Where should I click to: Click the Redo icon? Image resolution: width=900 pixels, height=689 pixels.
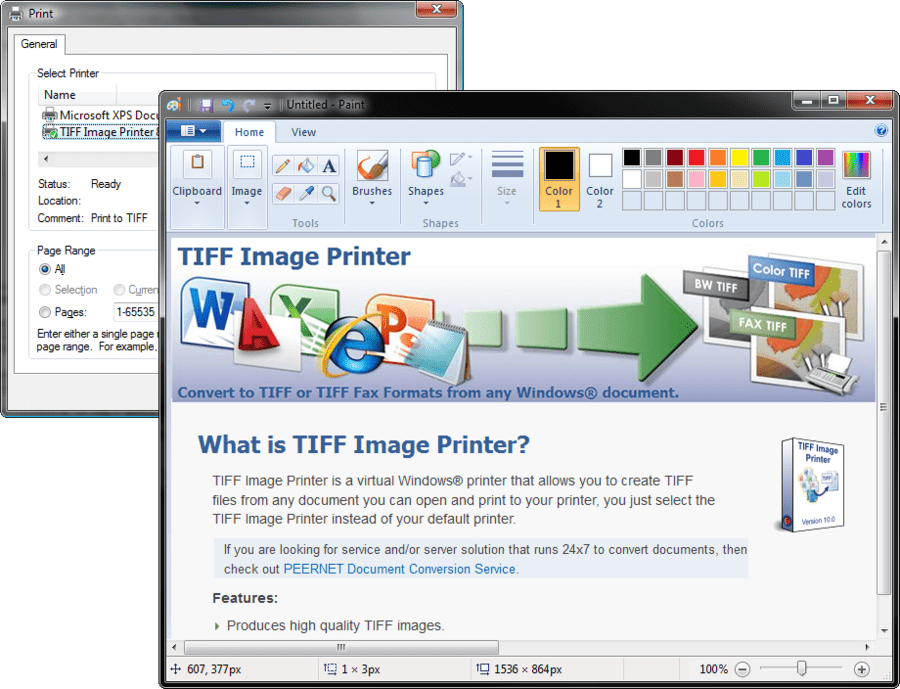point(249,104)
